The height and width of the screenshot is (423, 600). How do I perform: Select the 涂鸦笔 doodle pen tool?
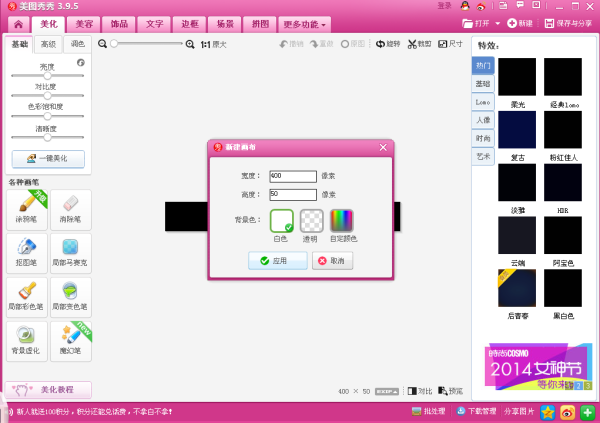(x=27, y=210)
